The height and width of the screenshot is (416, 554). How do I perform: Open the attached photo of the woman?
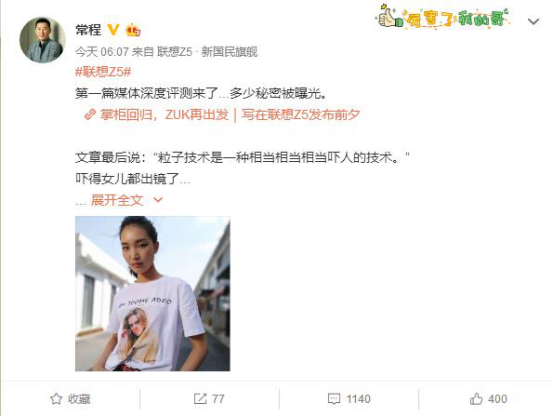point(153,293)
